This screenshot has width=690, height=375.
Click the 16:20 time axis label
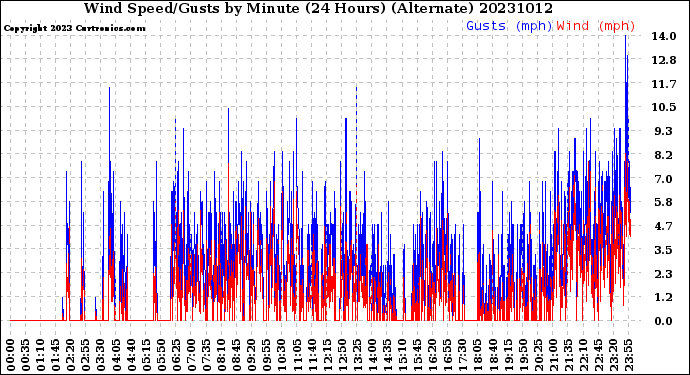(432, 355)
